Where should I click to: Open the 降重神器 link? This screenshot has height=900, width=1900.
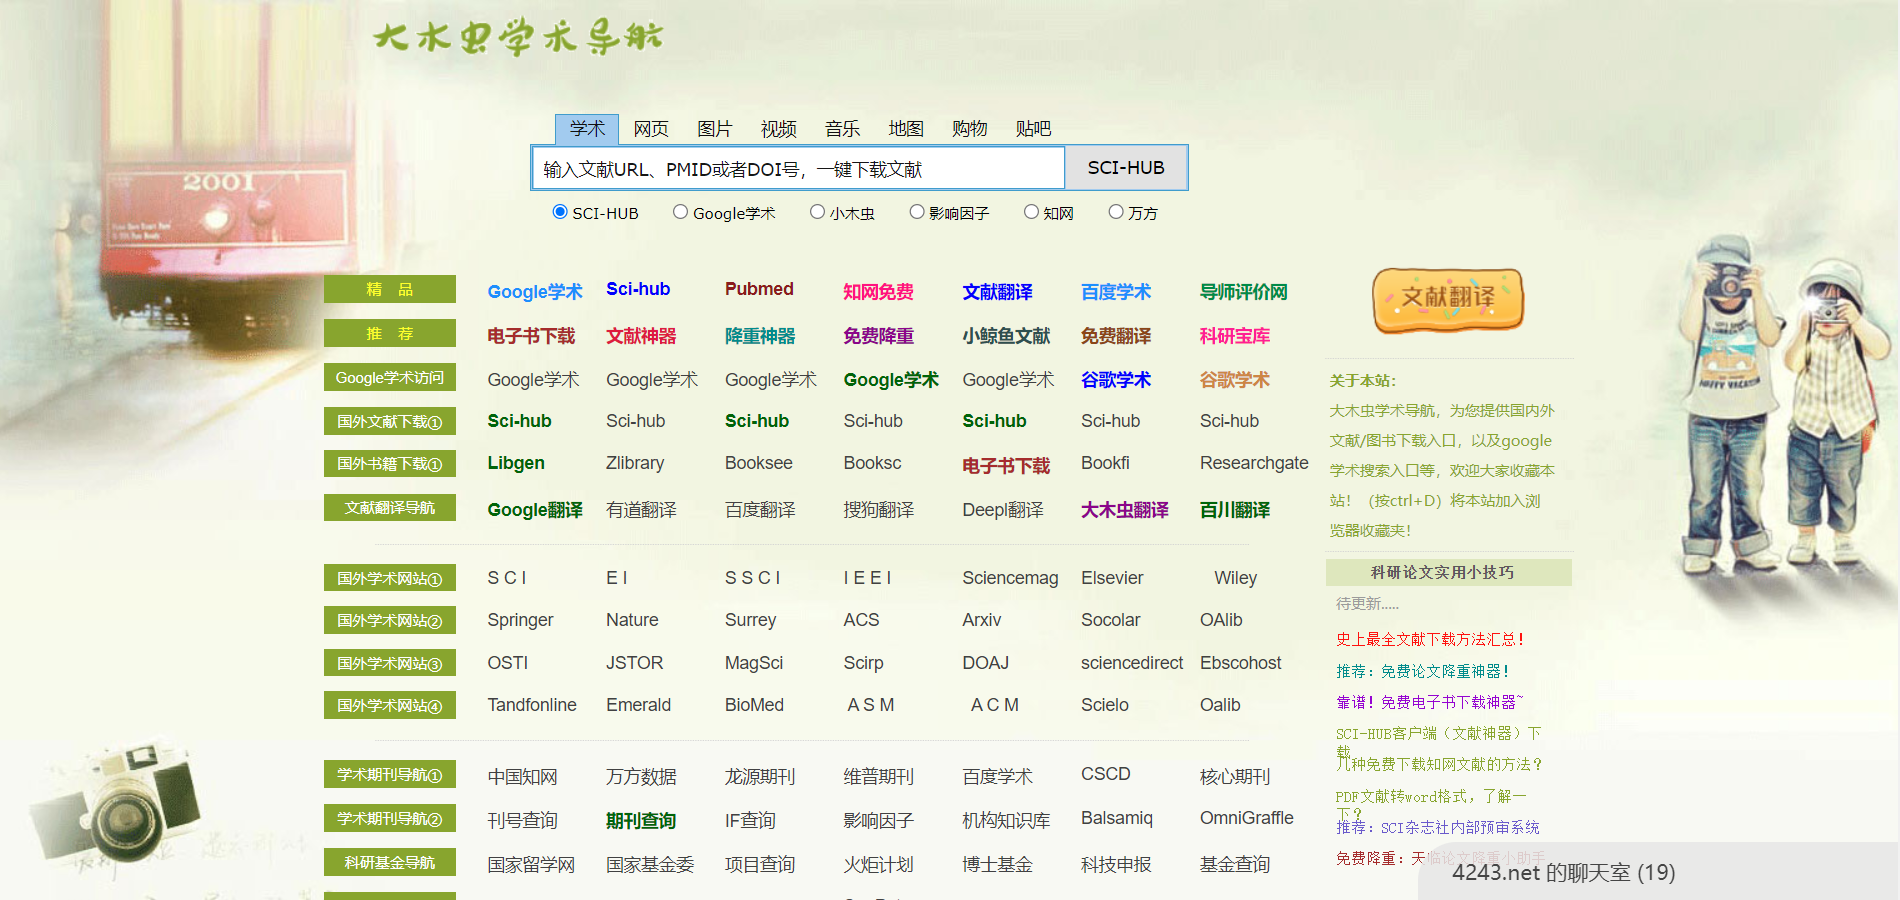click(760, 335)
